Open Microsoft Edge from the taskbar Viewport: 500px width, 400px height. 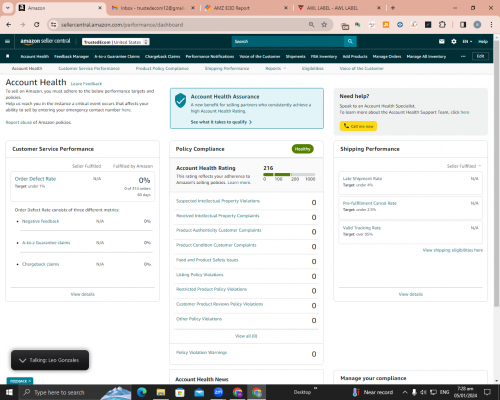click(x=142, y=392)
